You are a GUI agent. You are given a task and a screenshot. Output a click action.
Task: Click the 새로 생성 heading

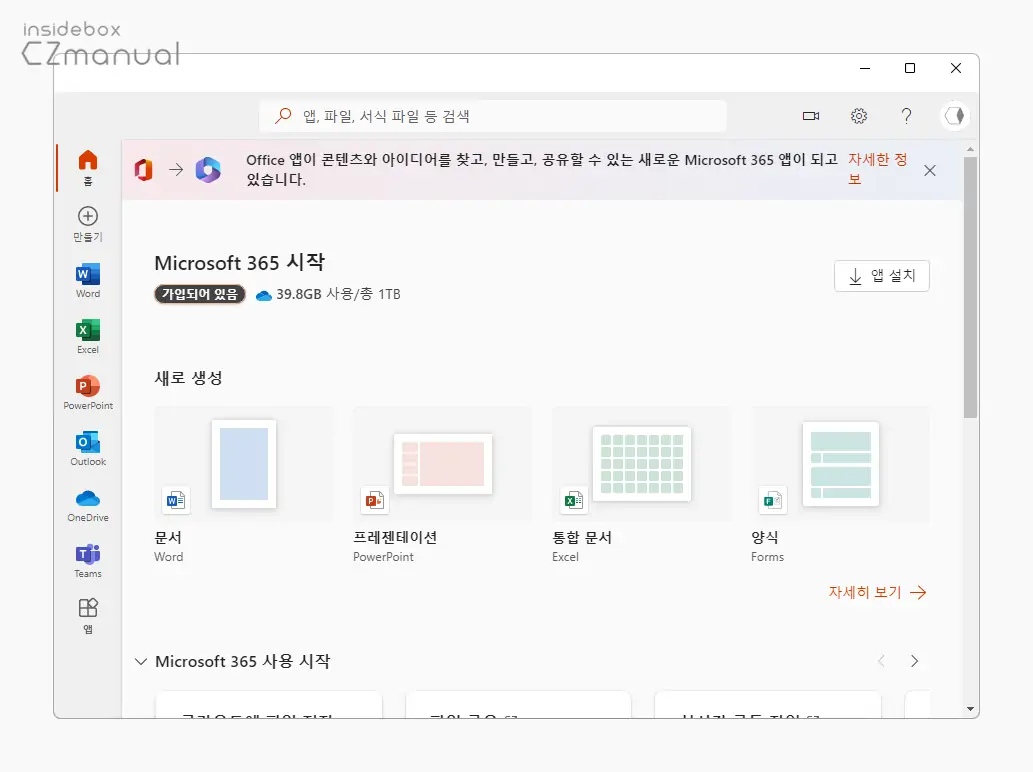(188, 378)
